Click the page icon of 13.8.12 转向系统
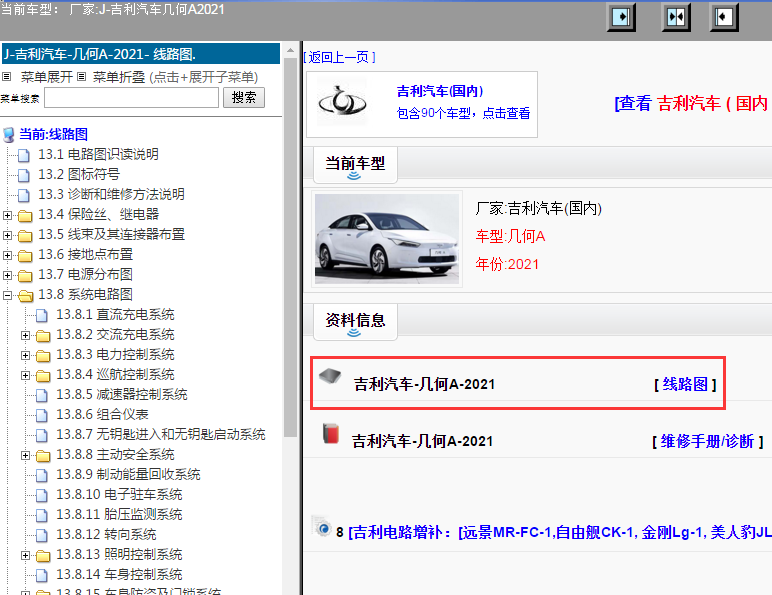The image size is (772, 595). (x=42, y=535)
